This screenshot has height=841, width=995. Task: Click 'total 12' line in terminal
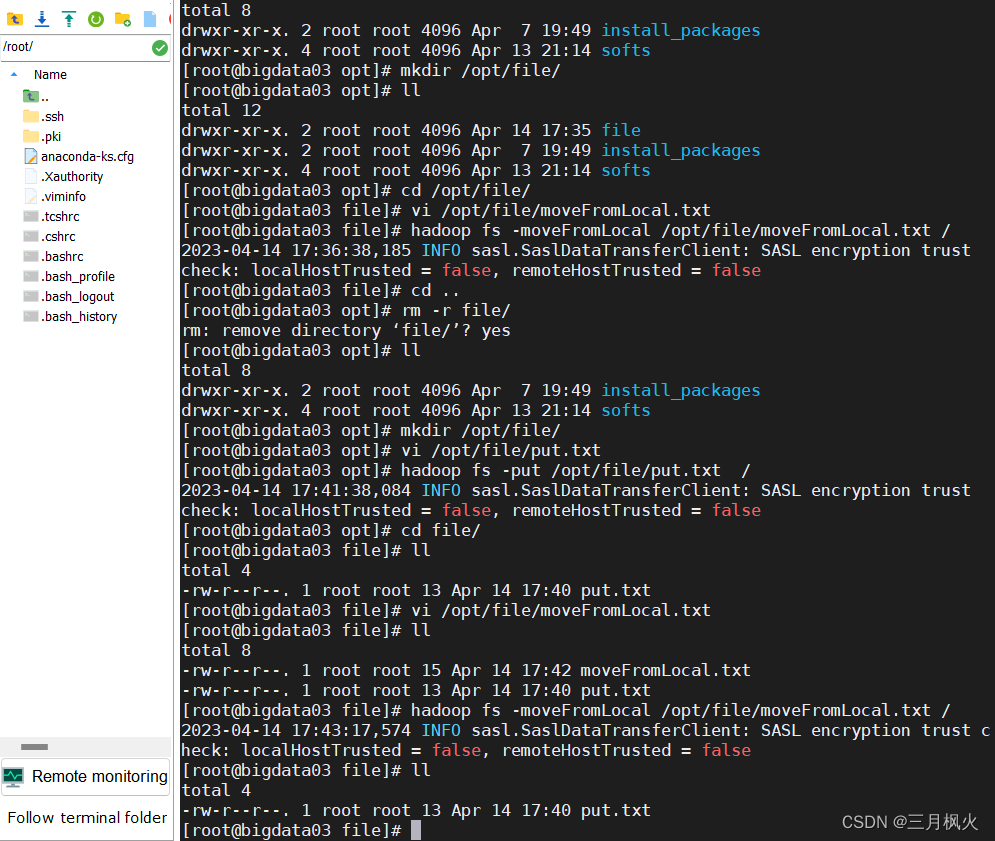click(221, 110)
